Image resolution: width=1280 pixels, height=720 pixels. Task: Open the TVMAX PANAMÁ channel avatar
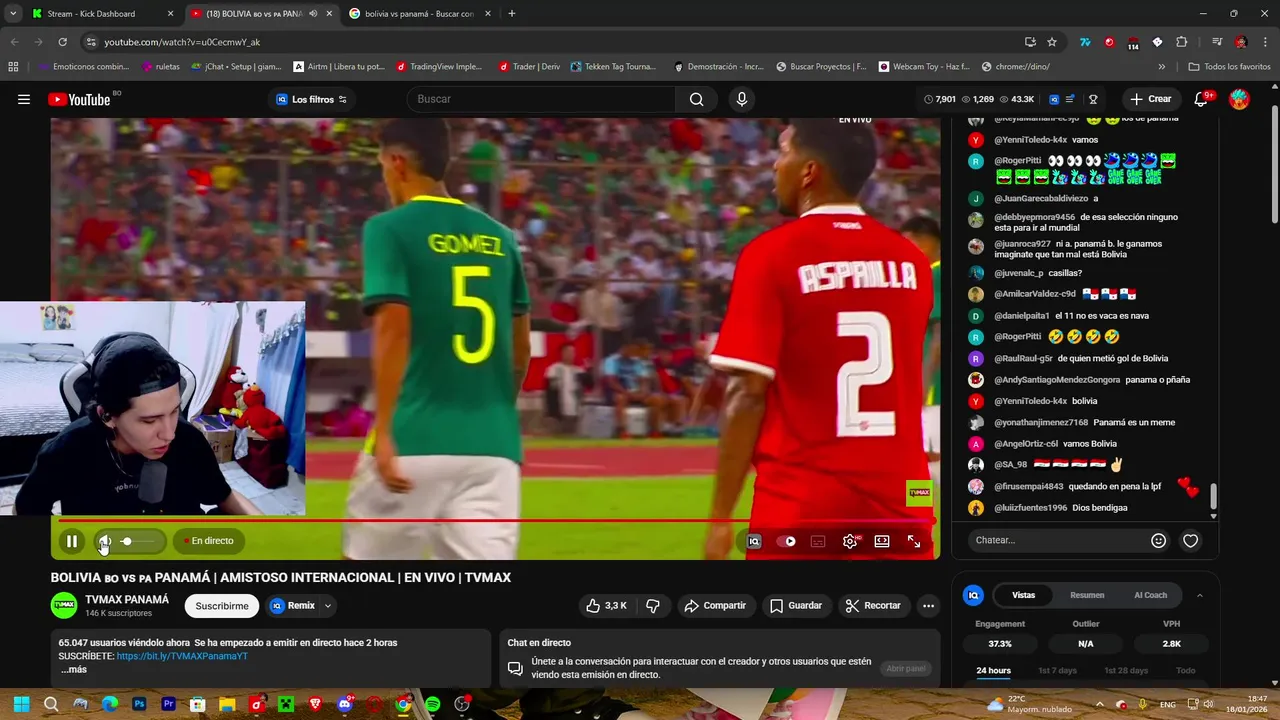(64, 605)
